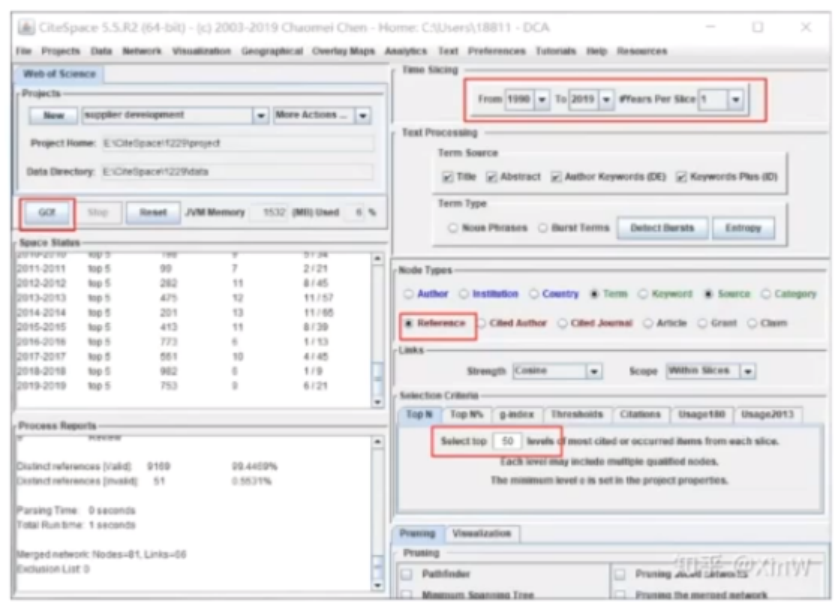Click the Reset button
This screenshot has height=605, width=836.
pos(153,213)
